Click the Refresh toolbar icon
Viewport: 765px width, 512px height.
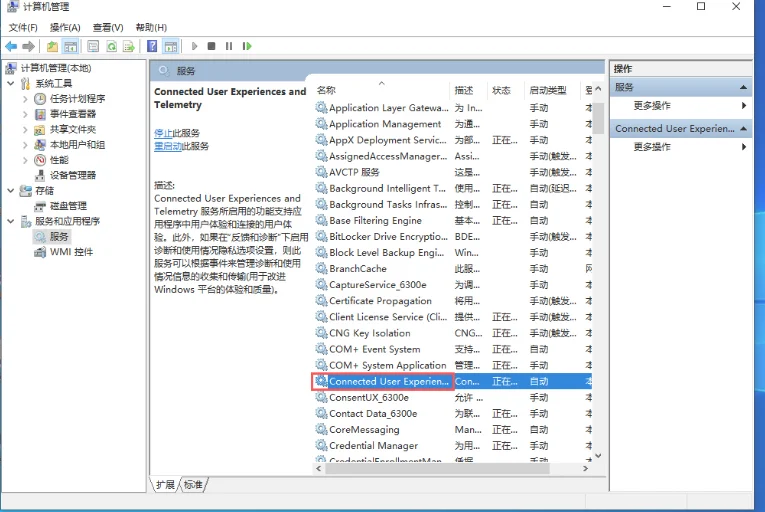(x=110, y=46)
